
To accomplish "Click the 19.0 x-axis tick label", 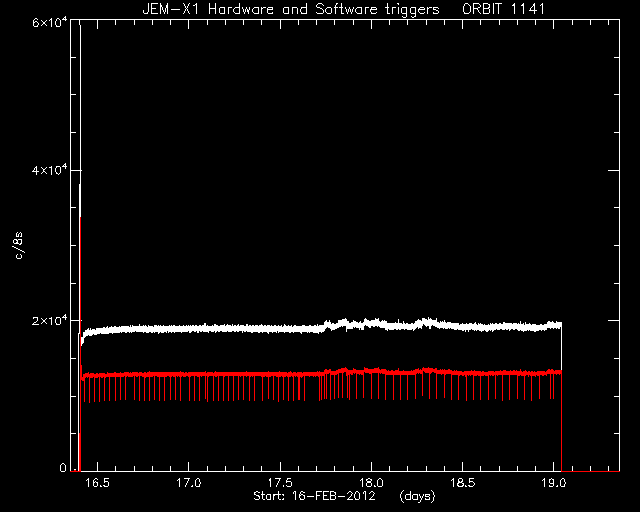I will (554, 483).
